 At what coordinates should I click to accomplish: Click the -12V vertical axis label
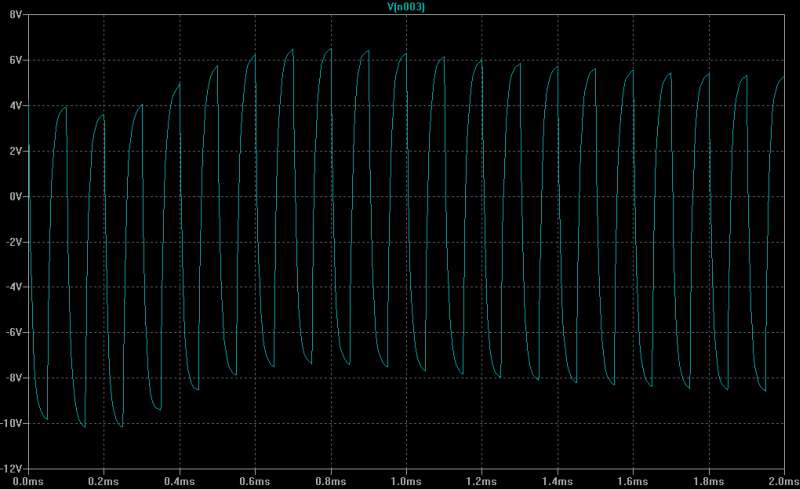point(12,468)
